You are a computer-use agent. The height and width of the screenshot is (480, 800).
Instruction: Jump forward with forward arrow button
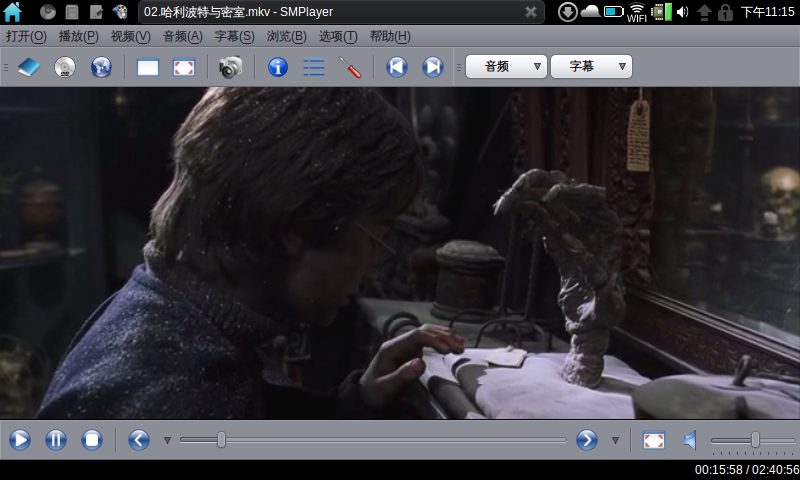tap(587, 440)
